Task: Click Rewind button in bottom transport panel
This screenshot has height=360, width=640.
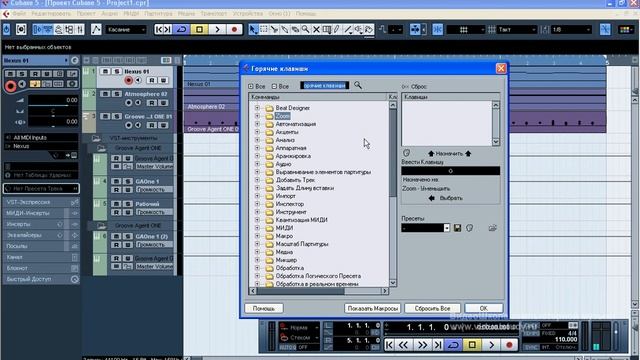Action: [403, 345]
